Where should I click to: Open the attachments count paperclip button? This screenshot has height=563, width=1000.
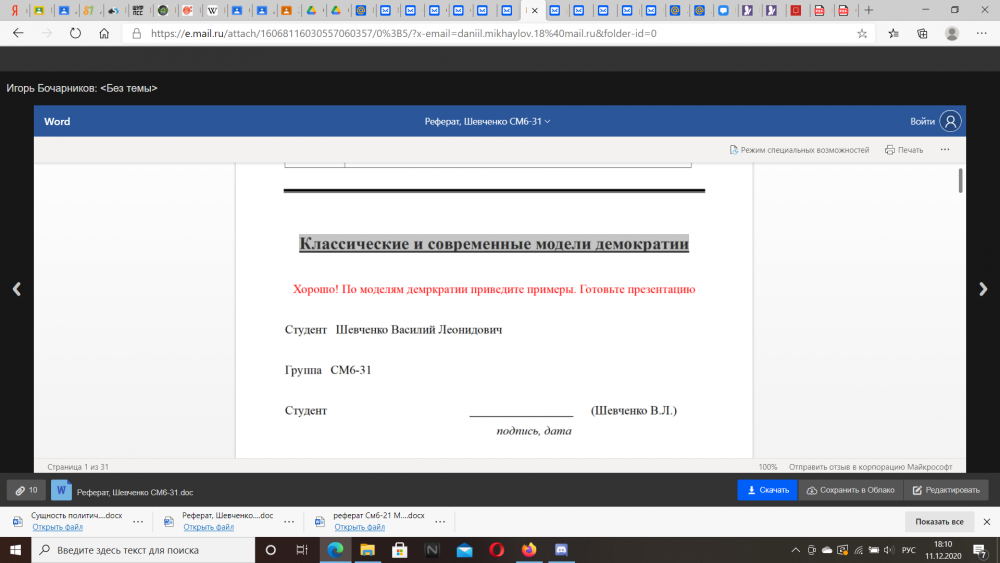point(27,491)
